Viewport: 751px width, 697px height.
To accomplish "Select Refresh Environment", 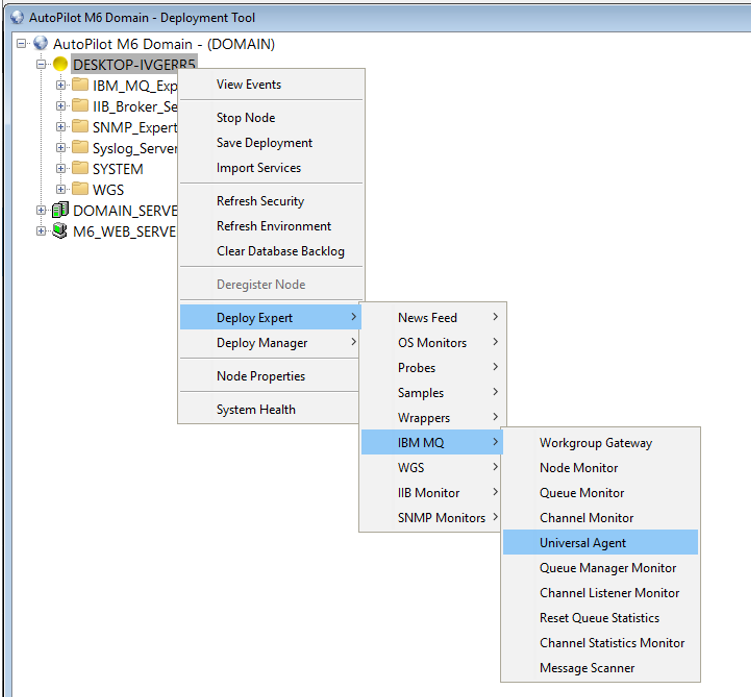I will pyautogui.click(x=271, y=226).
